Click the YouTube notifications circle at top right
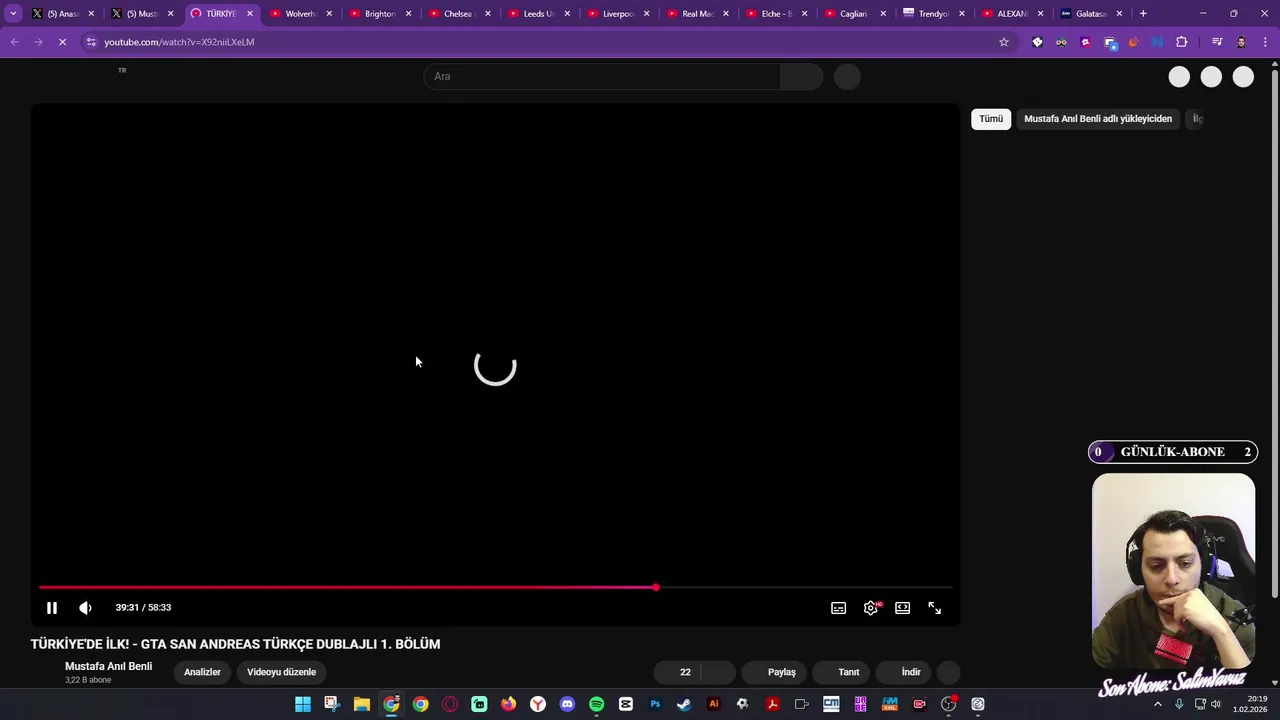 1211,77
